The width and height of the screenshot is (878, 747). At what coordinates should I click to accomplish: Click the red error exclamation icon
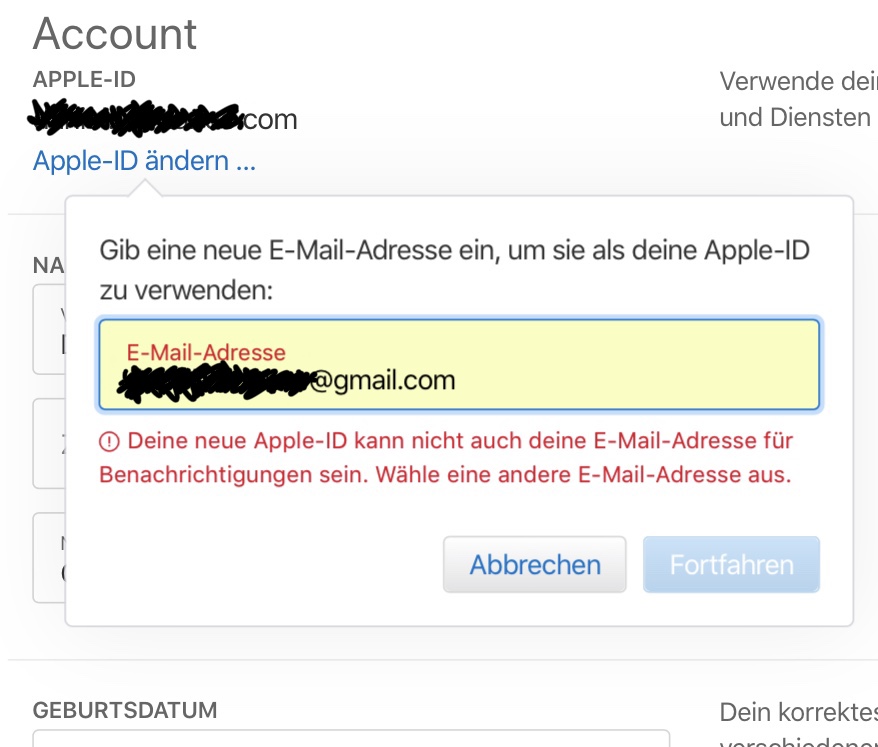(x=109, y=441)
